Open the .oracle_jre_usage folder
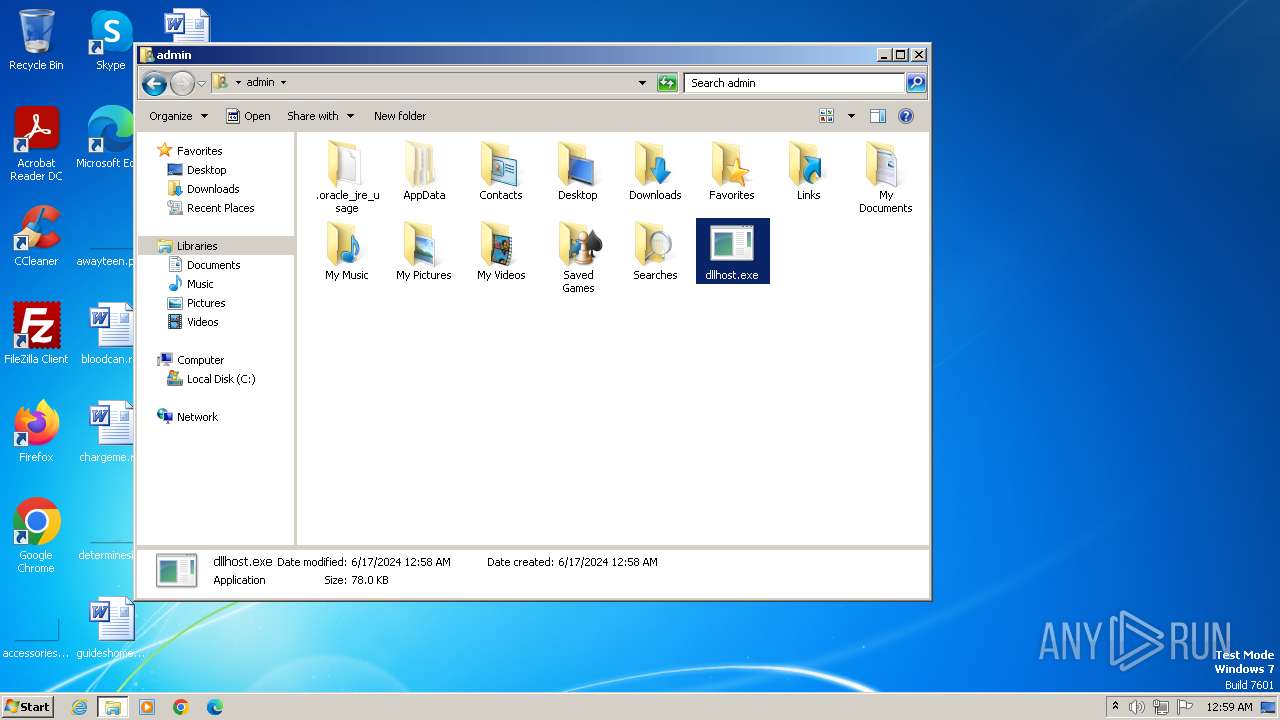1280x720 pixels. (347, 177)
